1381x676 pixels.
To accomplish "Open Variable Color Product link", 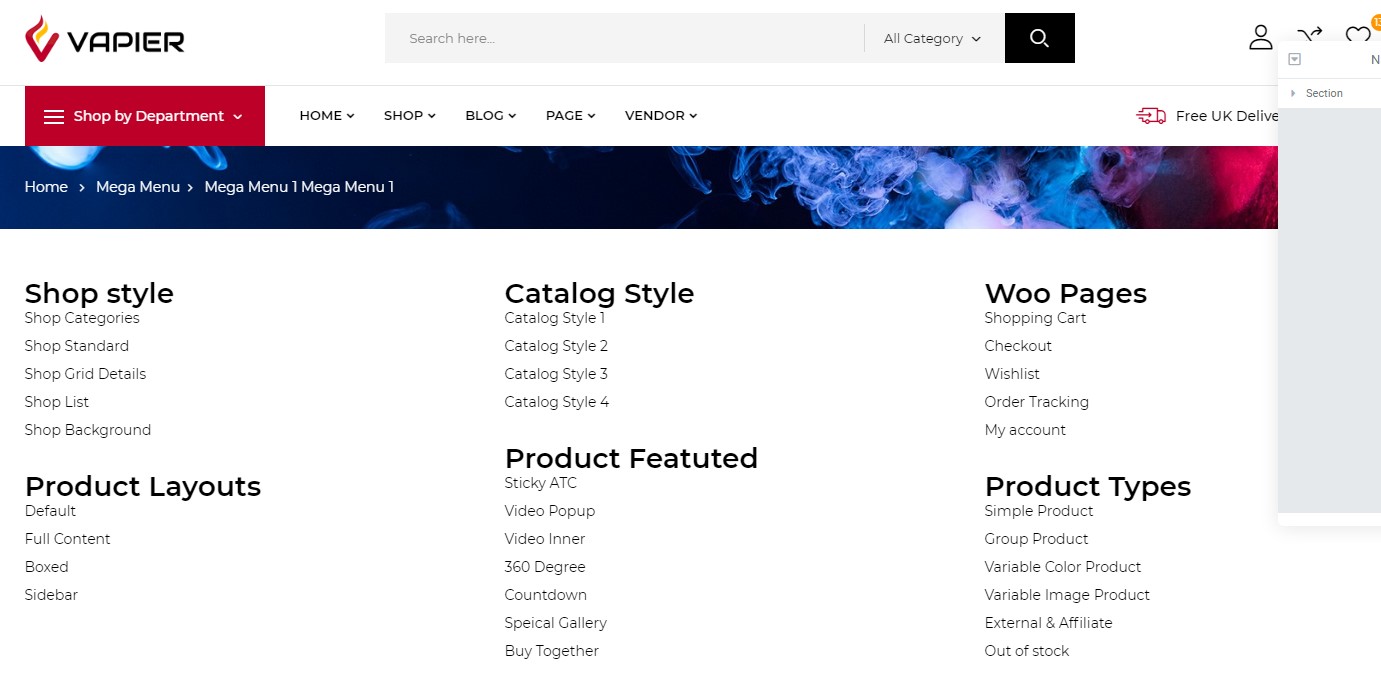I will pyautogui.click(x=1063, y=567).
